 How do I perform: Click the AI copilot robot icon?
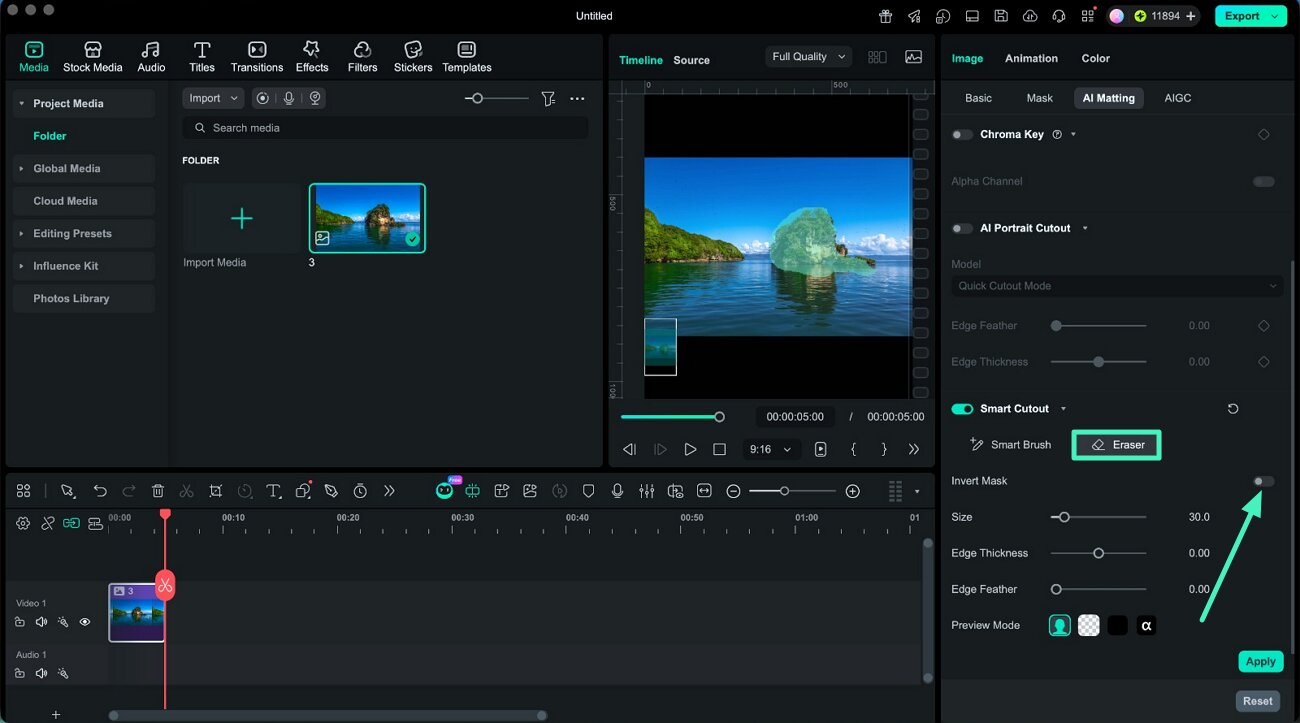pyautogui.click(x=445, y=490)
